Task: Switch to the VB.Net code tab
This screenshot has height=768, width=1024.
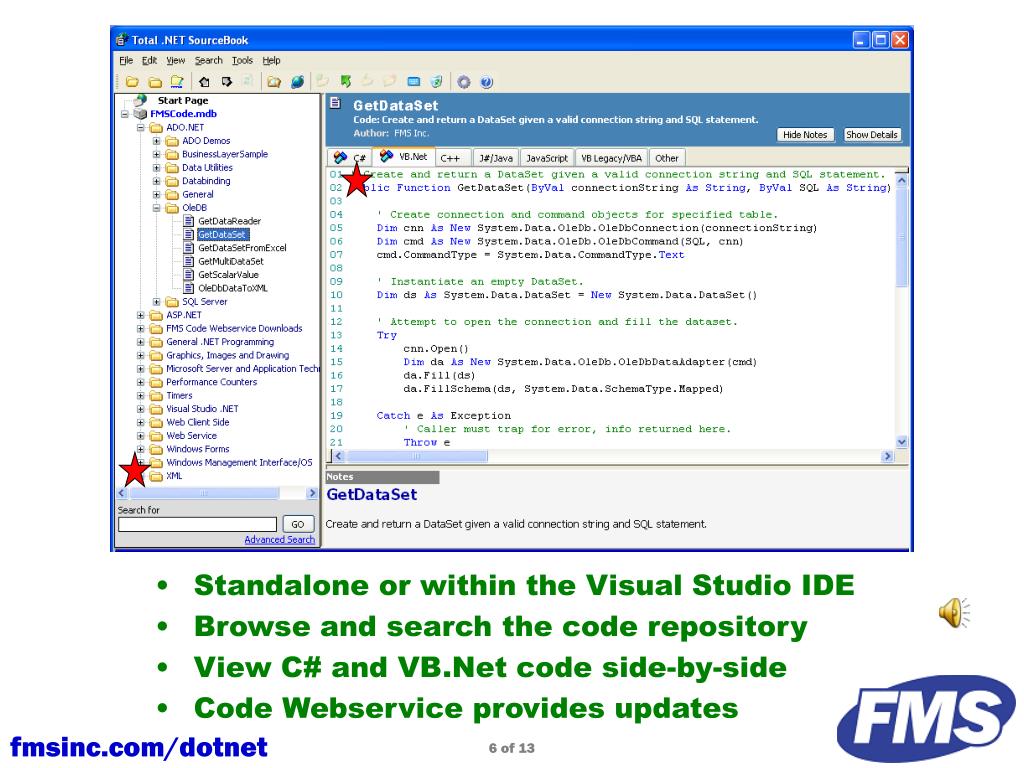Action: pyautogui.click(x=404, y=157)
